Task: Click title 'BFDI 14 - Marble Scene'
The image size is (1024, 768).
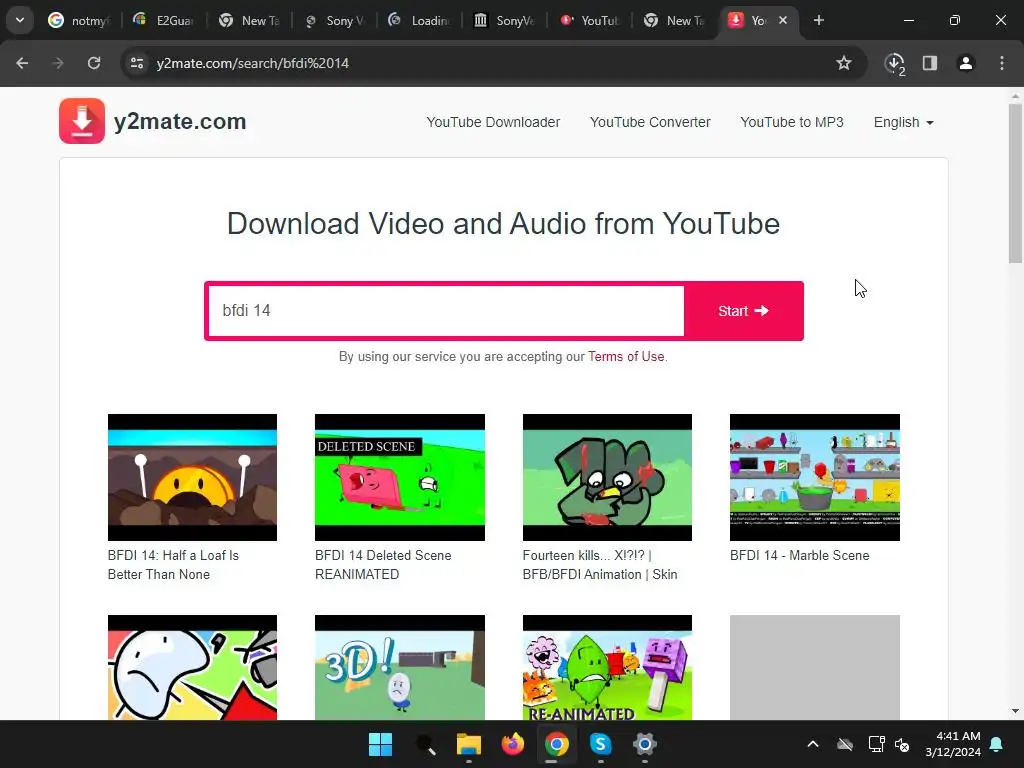Action: (x=799, y=556)
